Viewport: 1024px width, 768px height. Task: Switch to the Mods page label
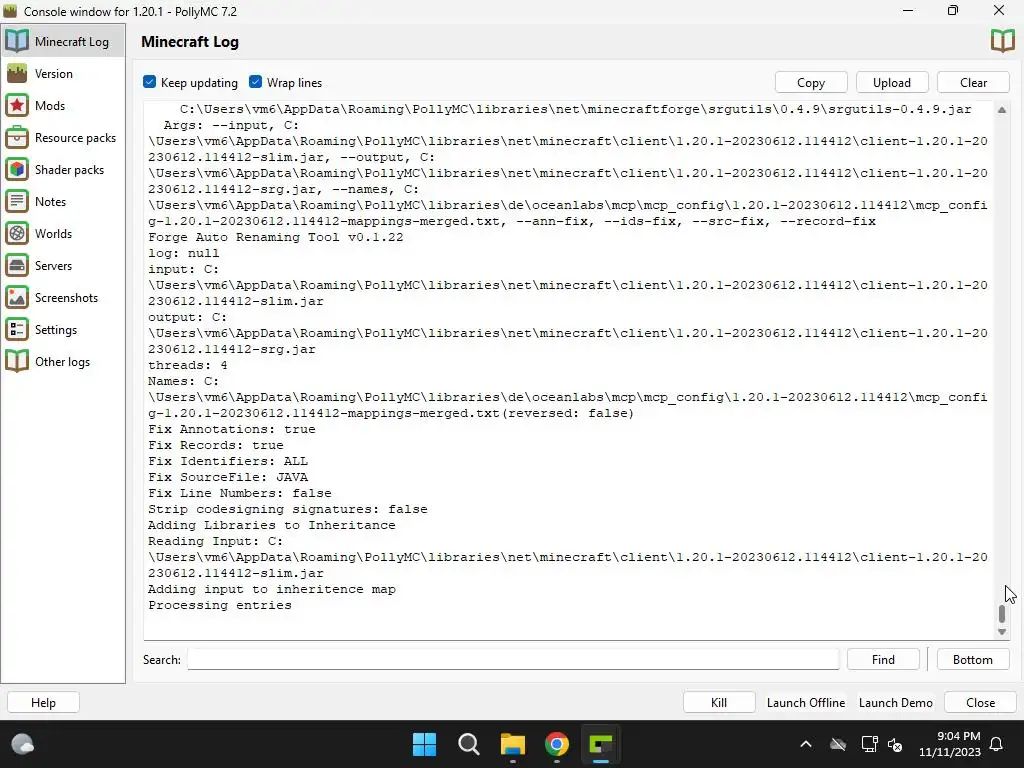(x=50, y=106)
